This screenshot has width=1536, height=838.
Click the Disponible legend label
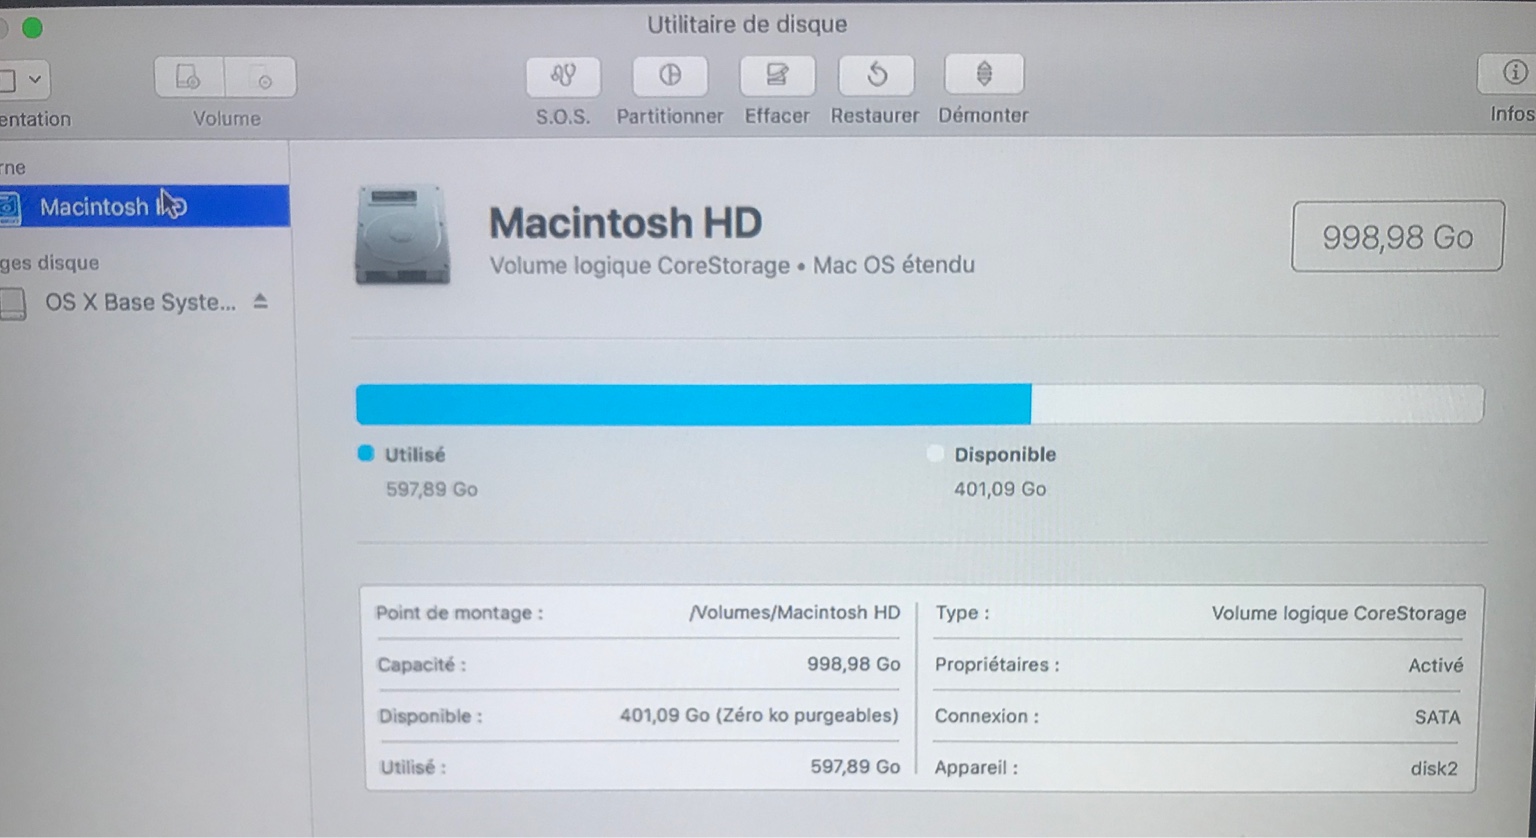pyautogui.click(x=1005, y=454)
